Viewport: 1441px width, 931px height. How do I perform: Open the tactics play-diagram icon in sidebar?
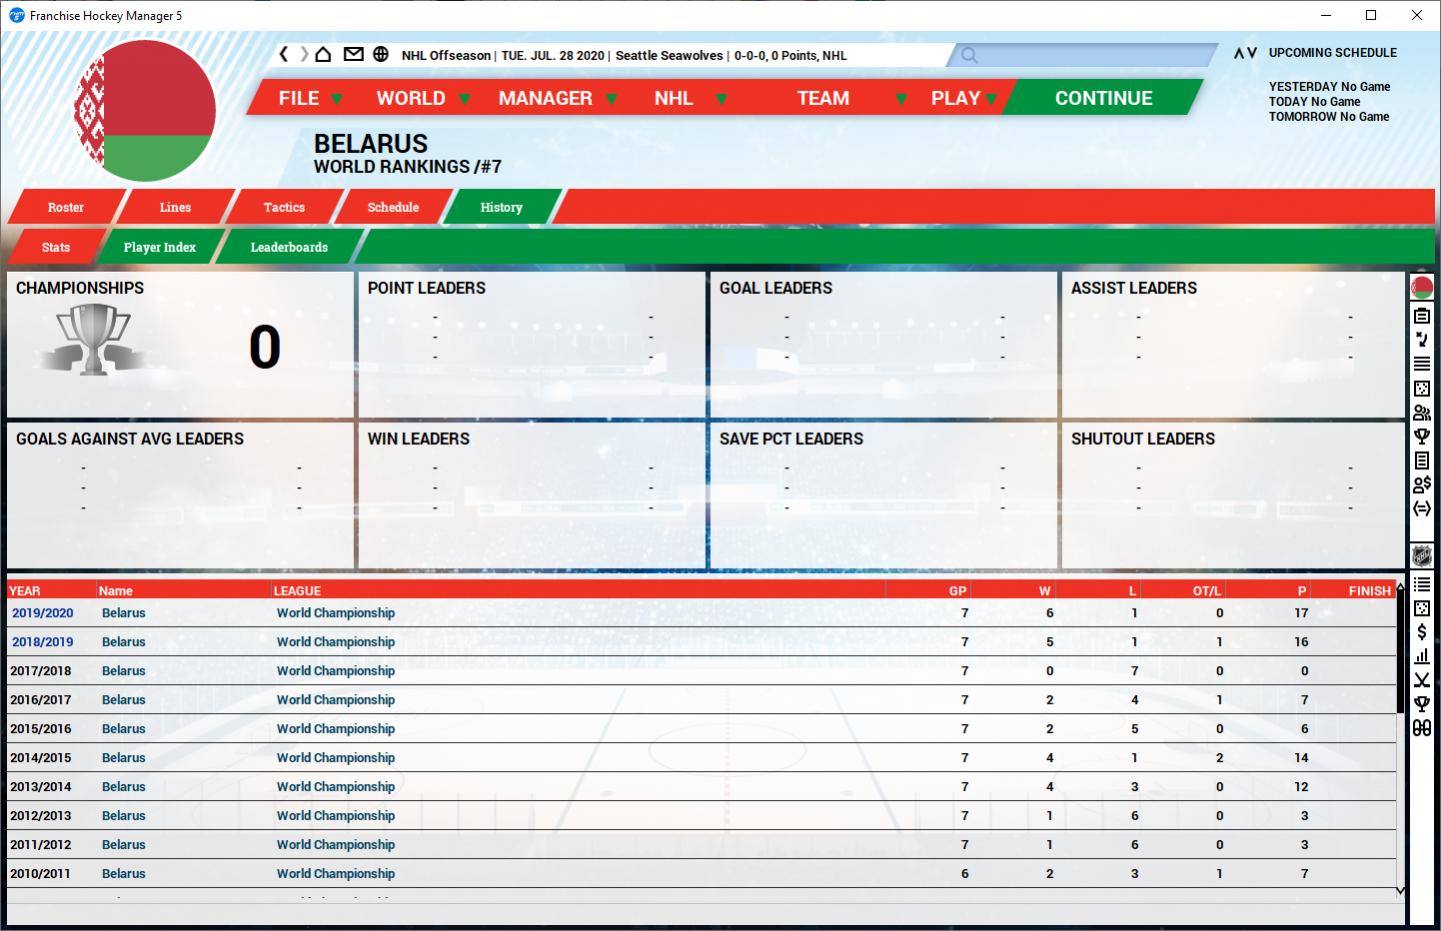pos(1421,339)
